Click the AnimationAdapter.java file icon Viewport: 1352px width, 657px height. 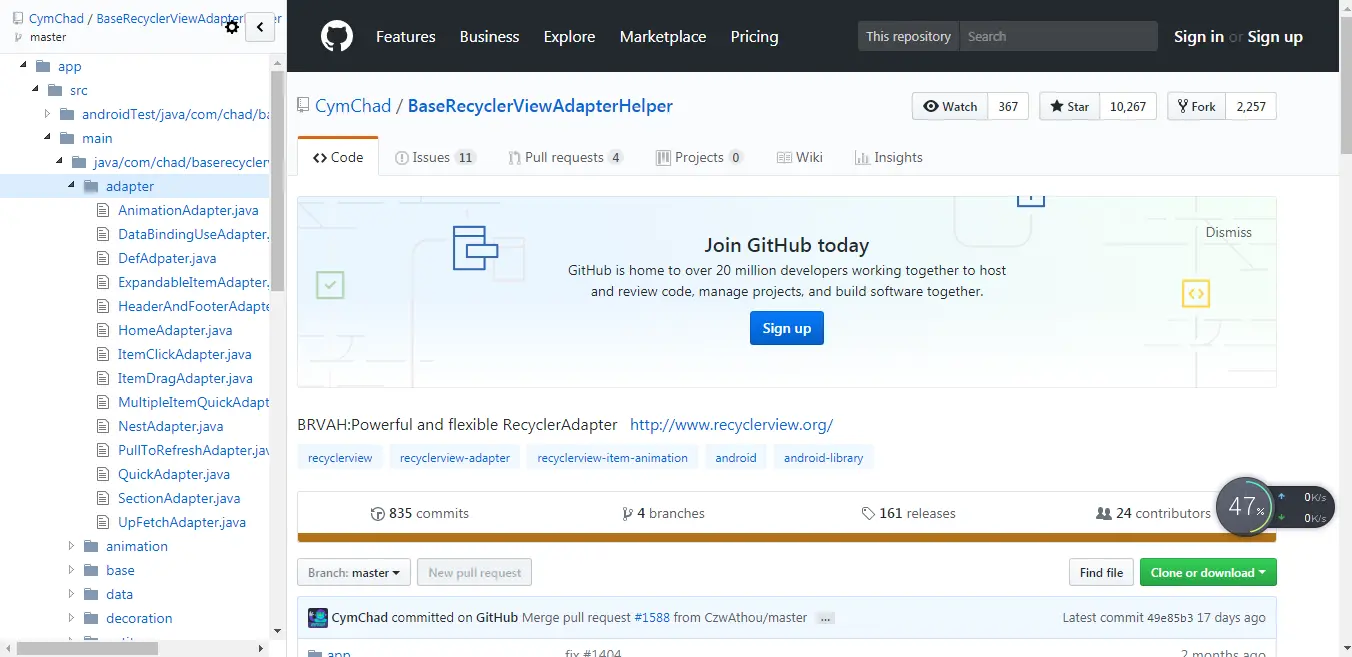[102, 210]
